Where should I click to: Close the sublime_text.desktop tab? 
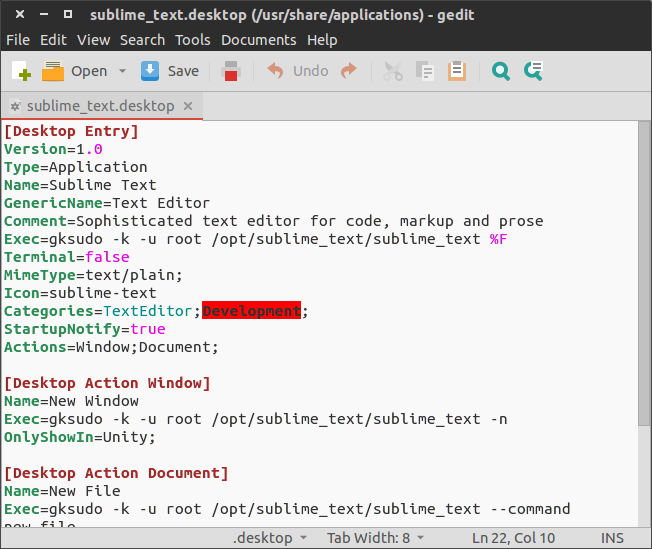pyautogui.click(x=188, y=106)
